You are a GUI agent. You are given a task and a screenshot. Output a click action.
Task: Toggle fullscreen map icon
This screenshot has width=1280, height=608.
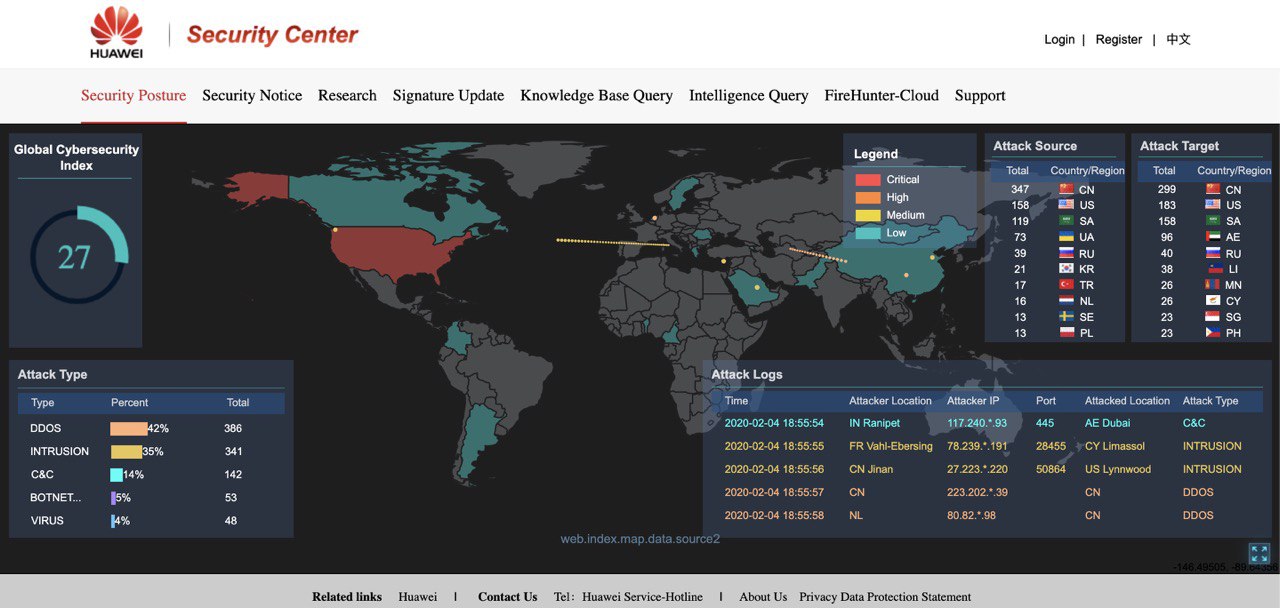[1259, 553]
